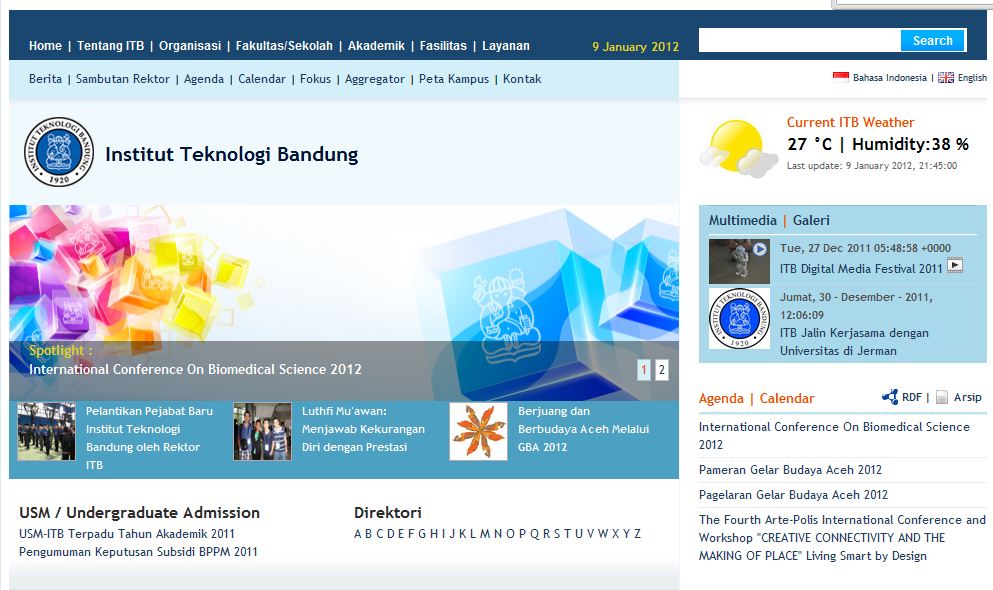Screen dimensions: 993x590
Task: Click the ITB circular logo emblem
Action: tap(59, 152)
